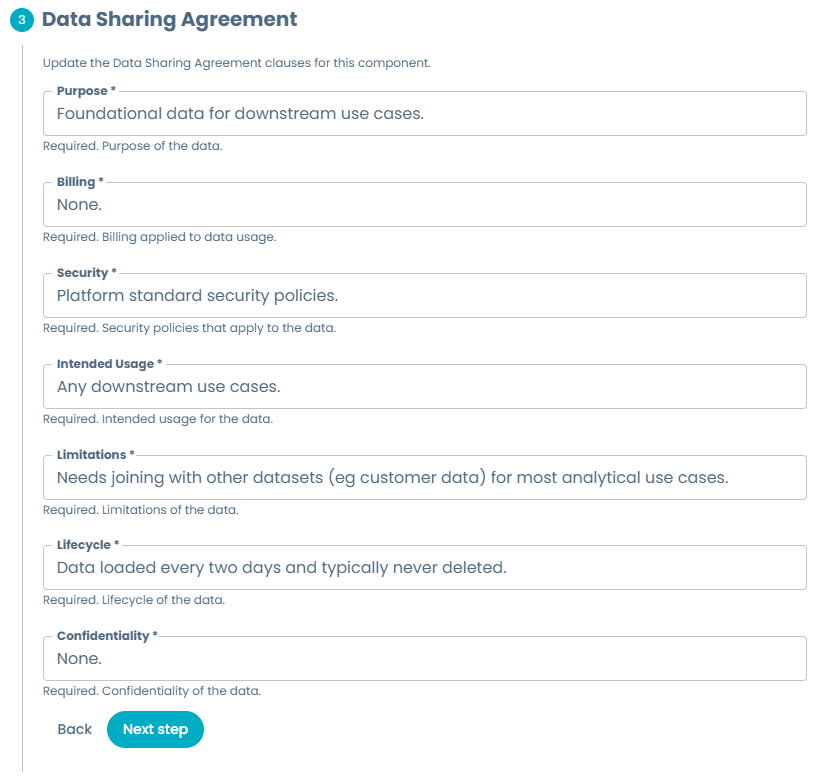Click the Limitations field label
Screen dimensions: 820x778
[90, 454]
